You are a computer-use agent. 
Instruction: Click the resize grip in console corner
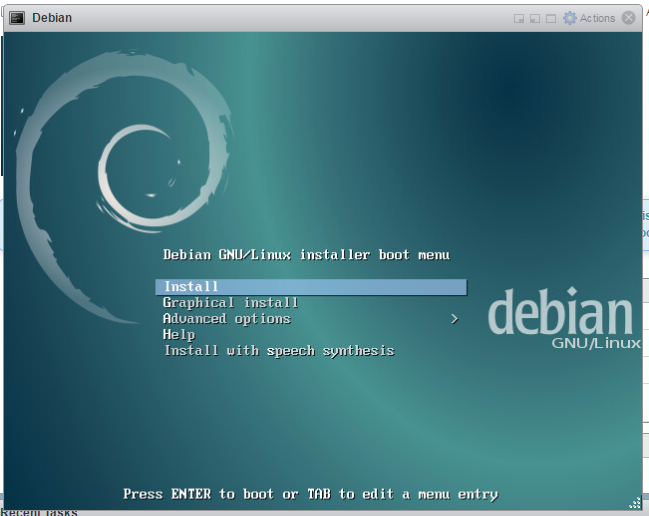click(x=635, y=503)
